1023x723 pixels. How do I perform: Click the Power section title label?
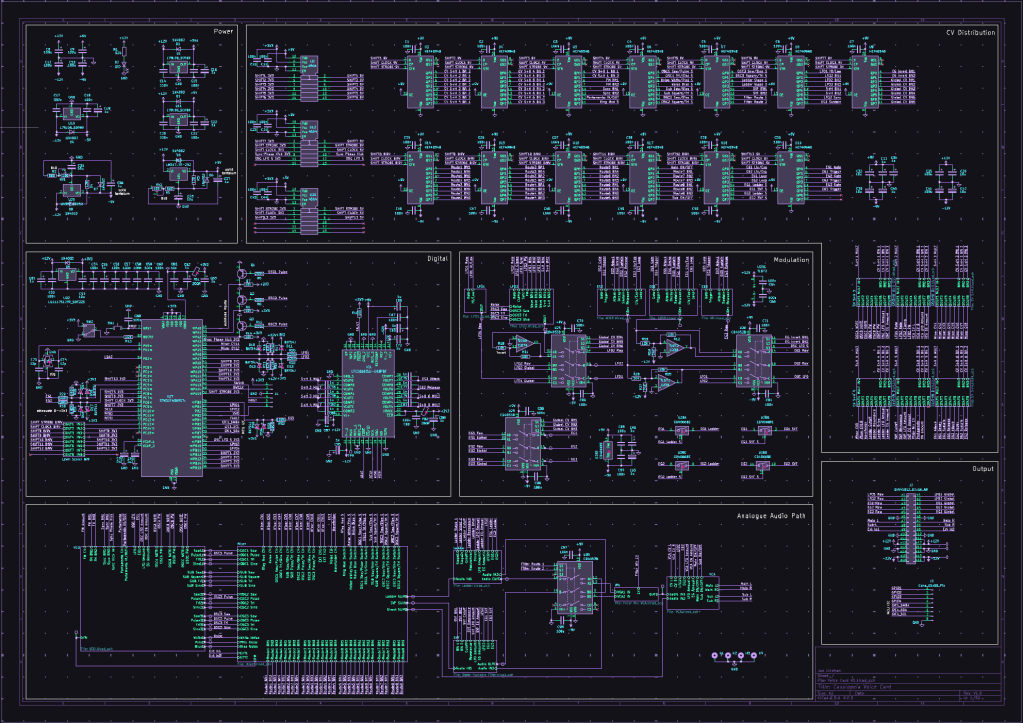223,32
